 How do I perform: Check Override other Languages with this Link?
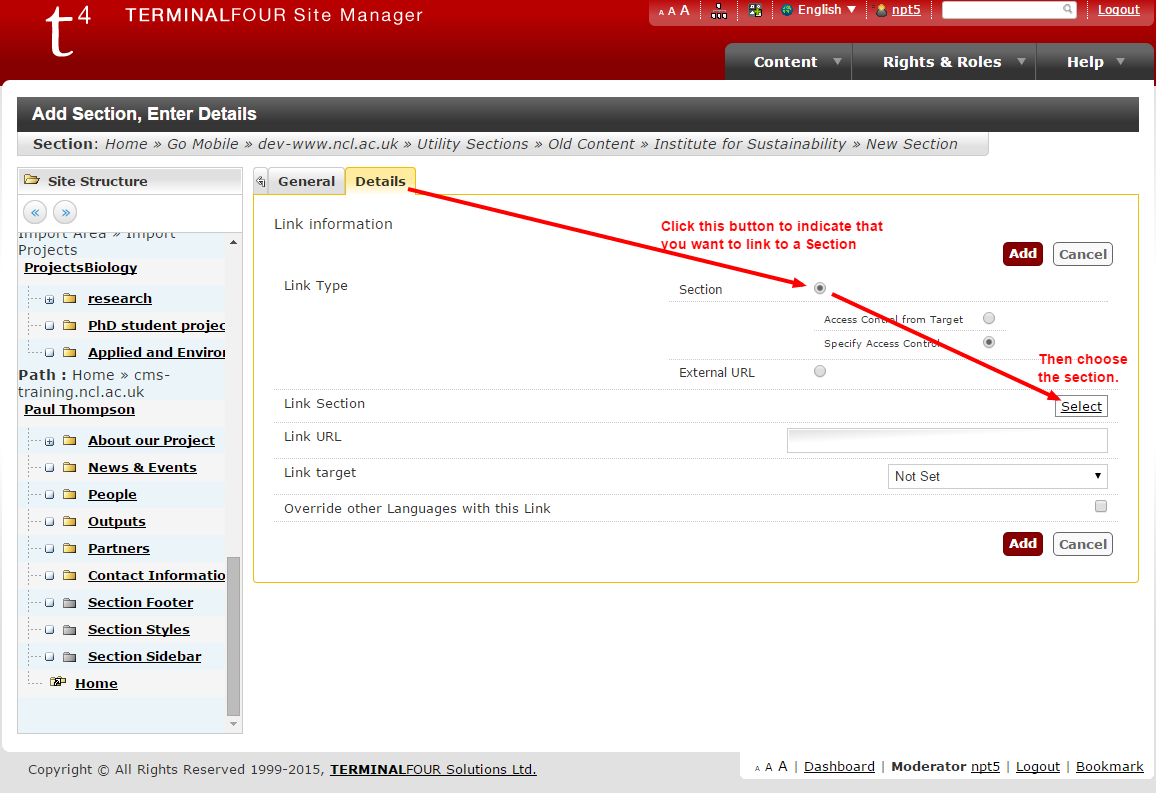[x=1101, y=507]
